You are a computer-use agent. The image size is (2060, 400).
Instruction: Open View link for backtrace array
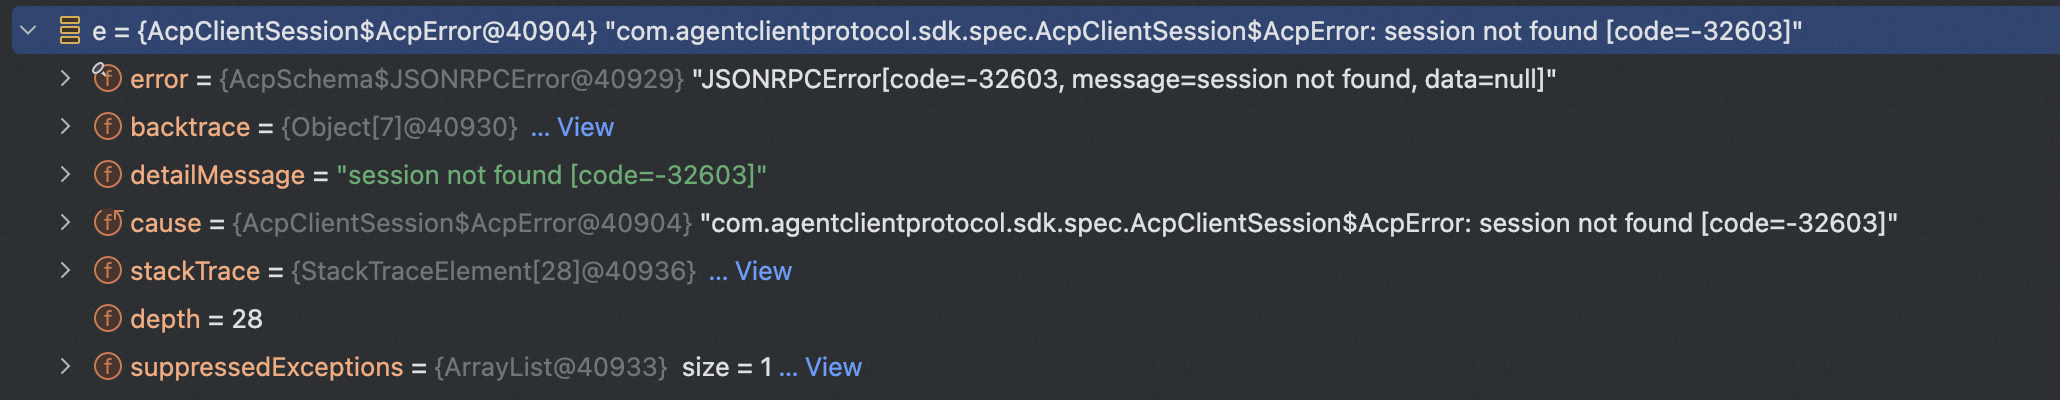pyautogui.click(x=584, y=127)
